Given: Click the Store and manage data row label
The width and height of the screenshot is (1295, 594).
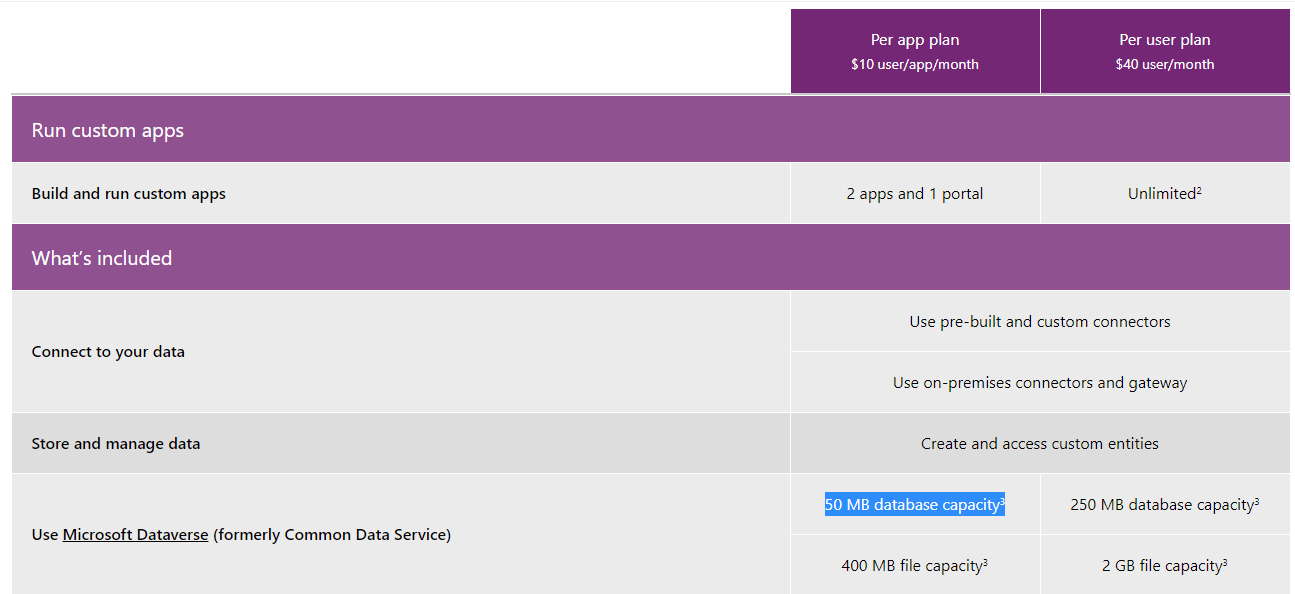Looking at the screenshot, I should [x=116, y=444].
